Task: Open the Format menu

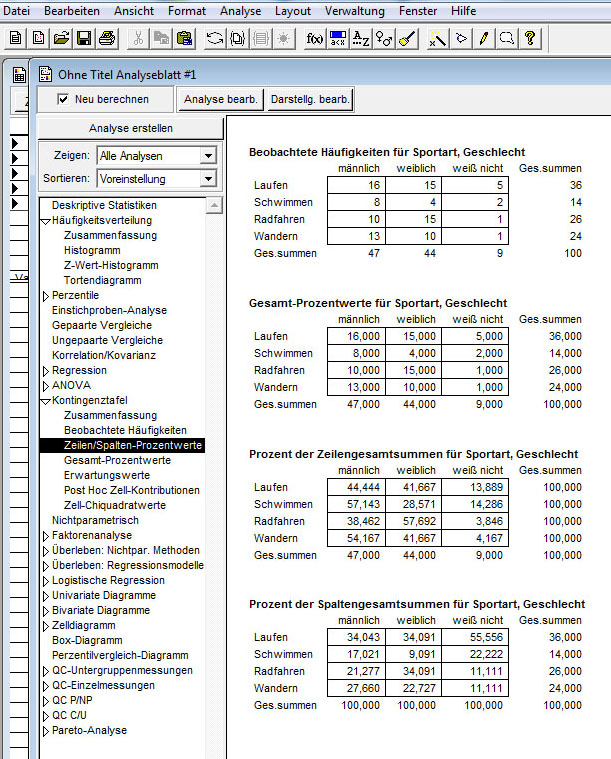Action: (187, 11)
